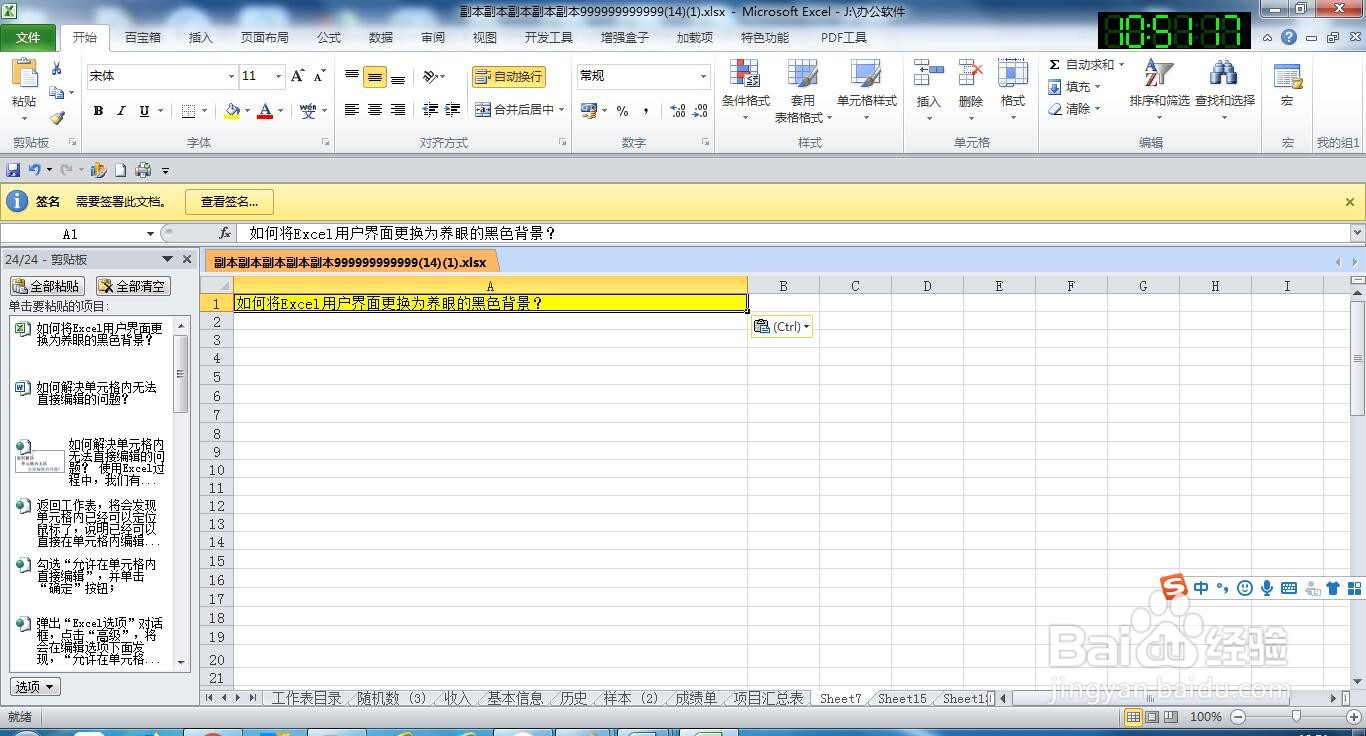Click the percent style icon
Screen dimensions: 1366x736
pos(622,111)
